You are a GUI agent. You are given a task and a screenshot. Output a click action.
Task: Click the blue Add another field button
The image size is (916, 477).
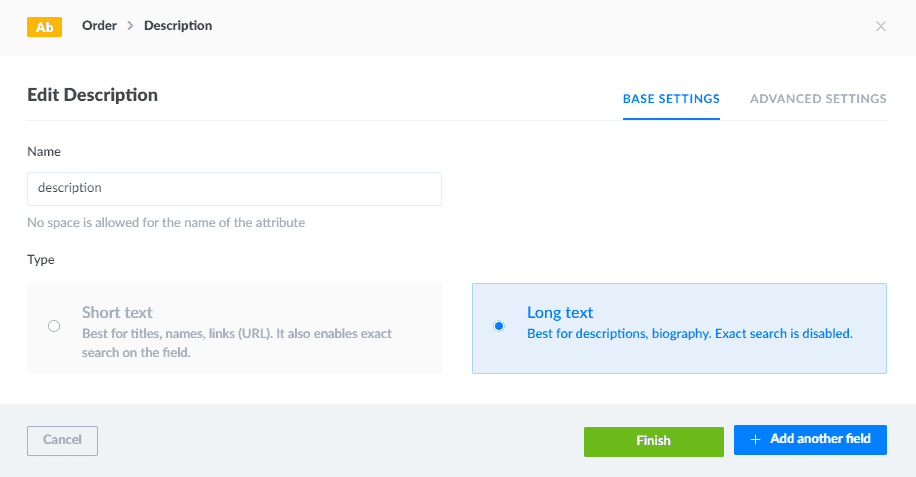pos(810,439)
